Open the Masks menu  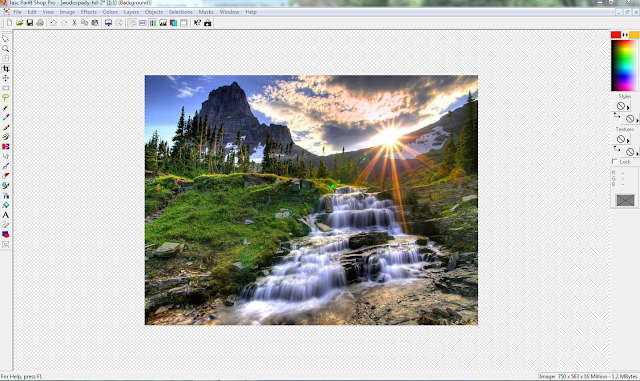coord(206,12)
